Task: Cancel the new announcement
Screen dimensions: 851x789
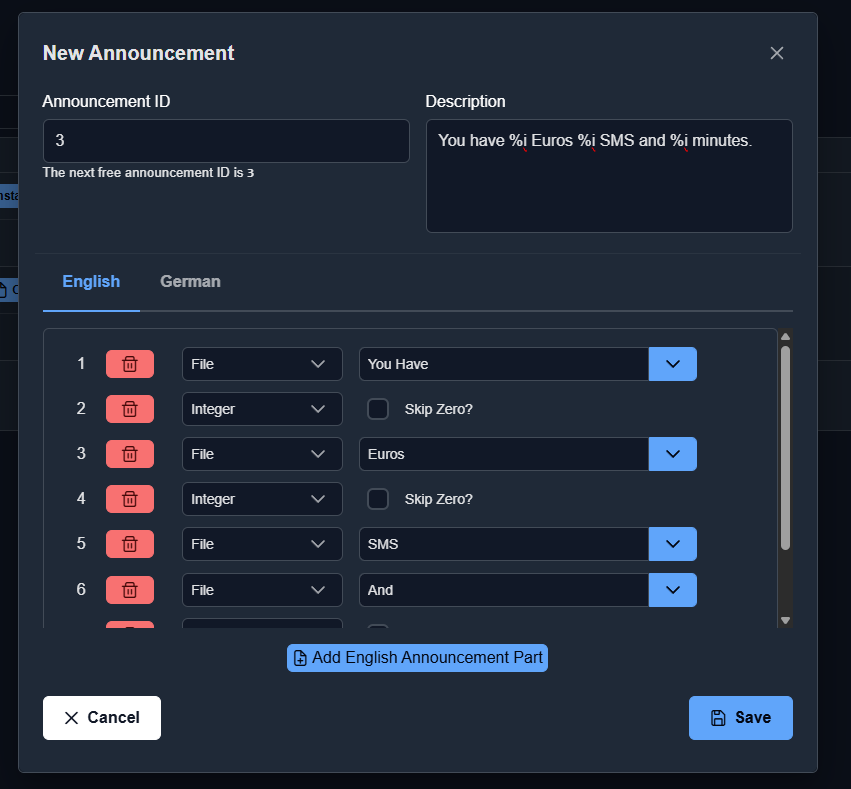Action: pyautogui.click(x=102, y=718)
